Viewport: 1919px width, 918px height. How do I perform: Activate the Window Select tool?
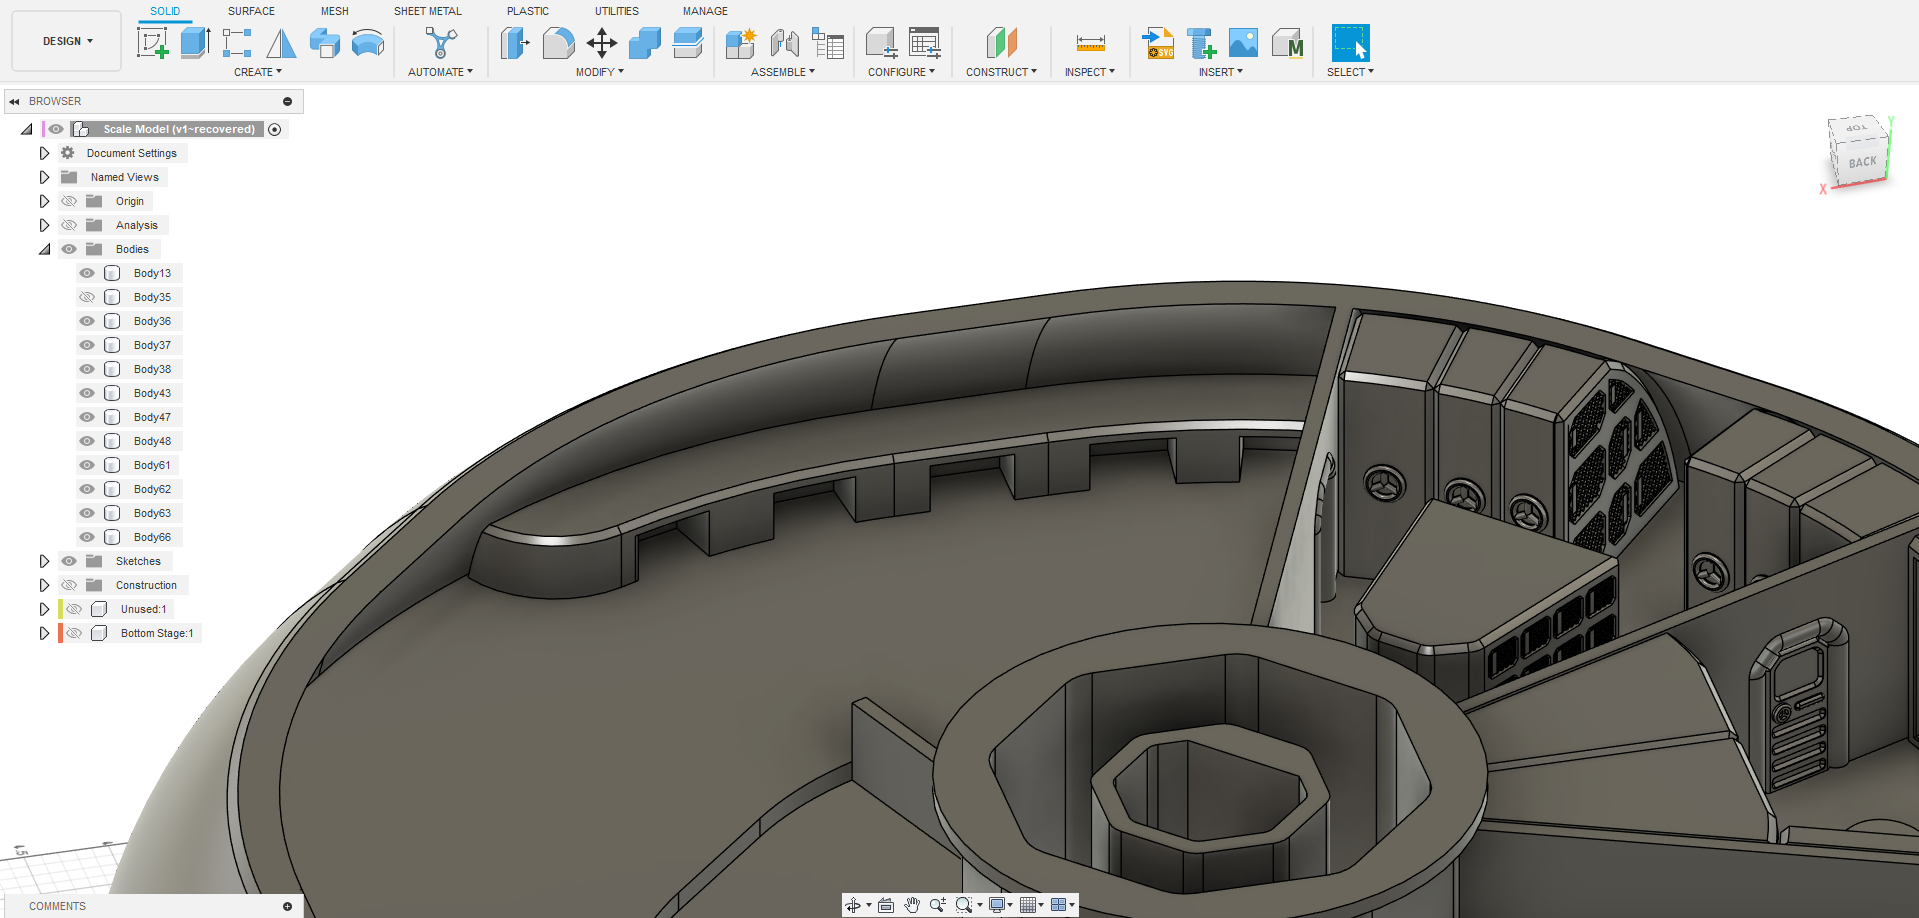click(x=1351, y=43)
